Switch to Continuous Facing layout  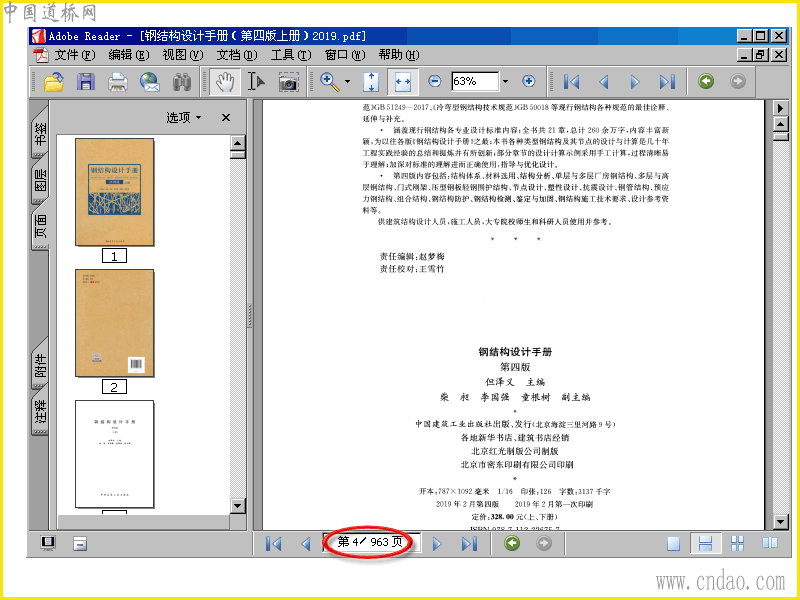coord(737,544)
